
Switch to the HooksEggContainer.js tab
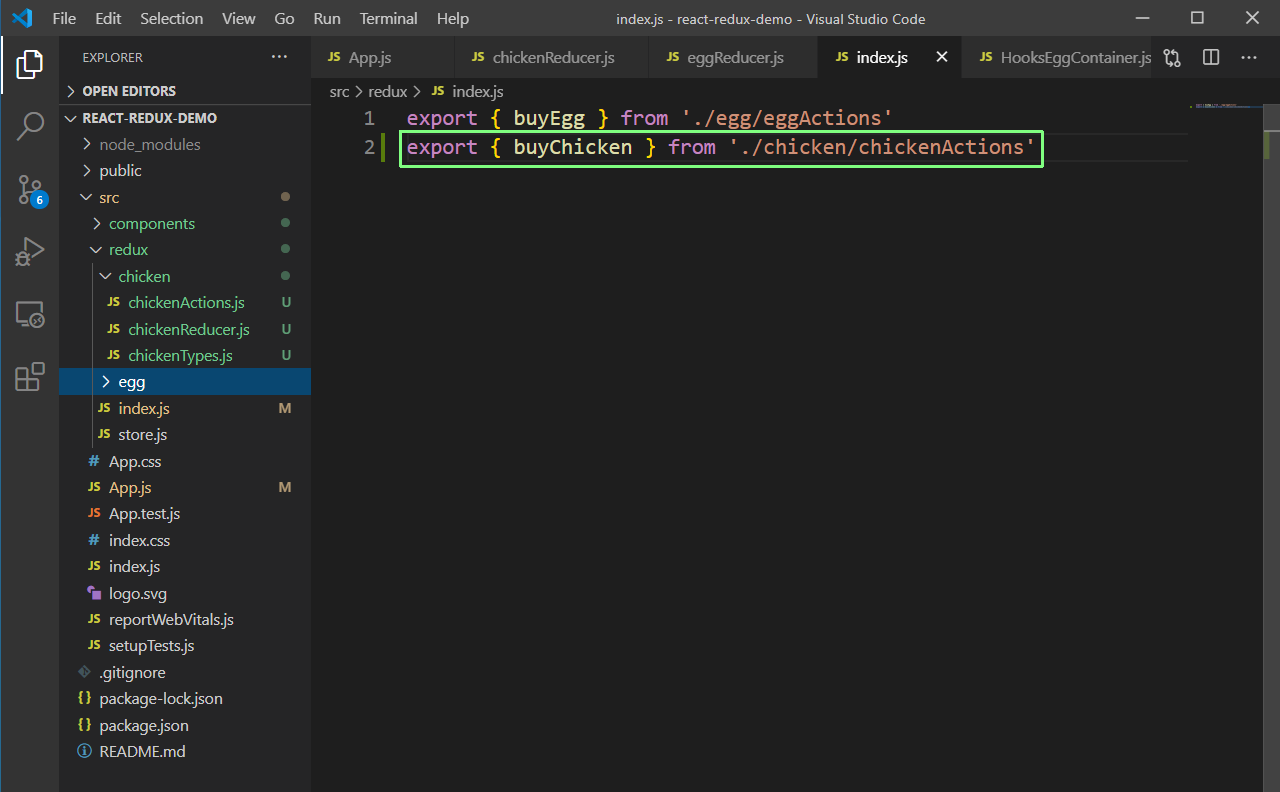pos(1058,58)
